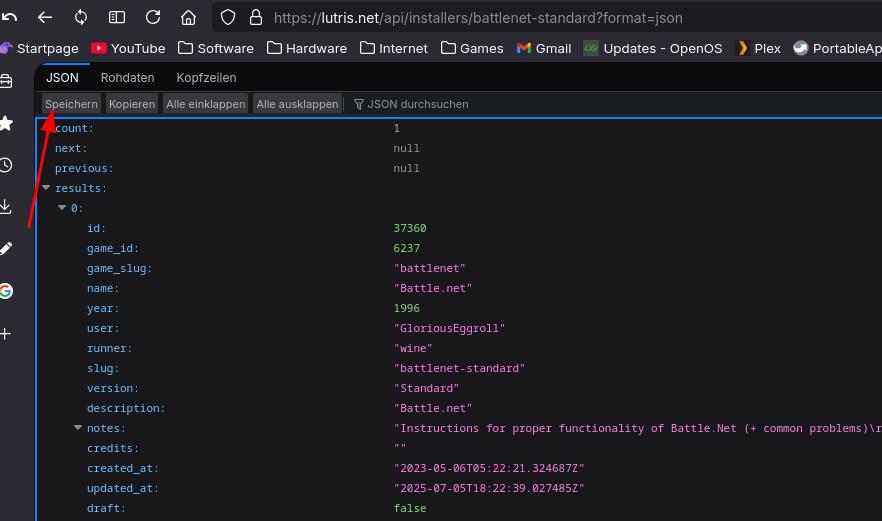
Task: Select the version value "Standard"
Action: click(426, 388)
